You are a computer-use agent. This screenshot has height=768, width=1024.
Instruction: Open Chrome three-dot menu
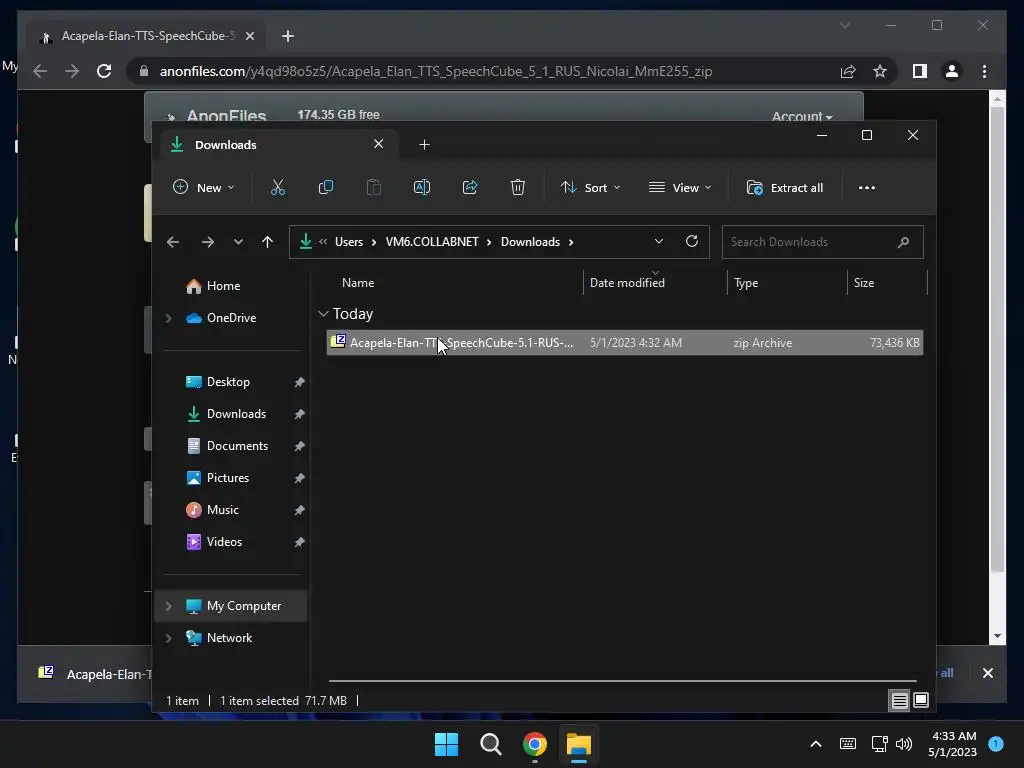pyautogui.click(x=985, y=71)
